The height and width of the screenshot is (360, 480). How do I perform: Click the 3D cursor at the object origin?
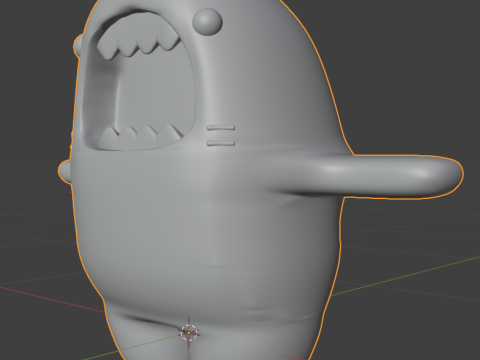pyautogui.click(x=189, y=332)
